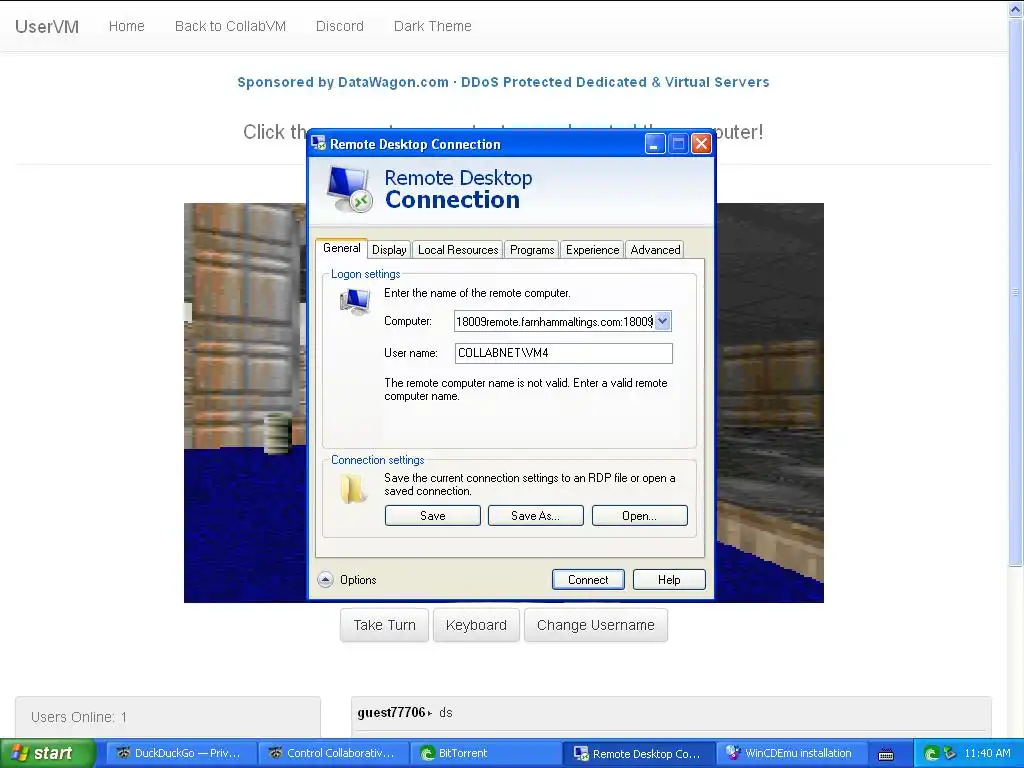
Task: Click the page vertical scrollbar thumb
Action: (x=1016, y=291)
